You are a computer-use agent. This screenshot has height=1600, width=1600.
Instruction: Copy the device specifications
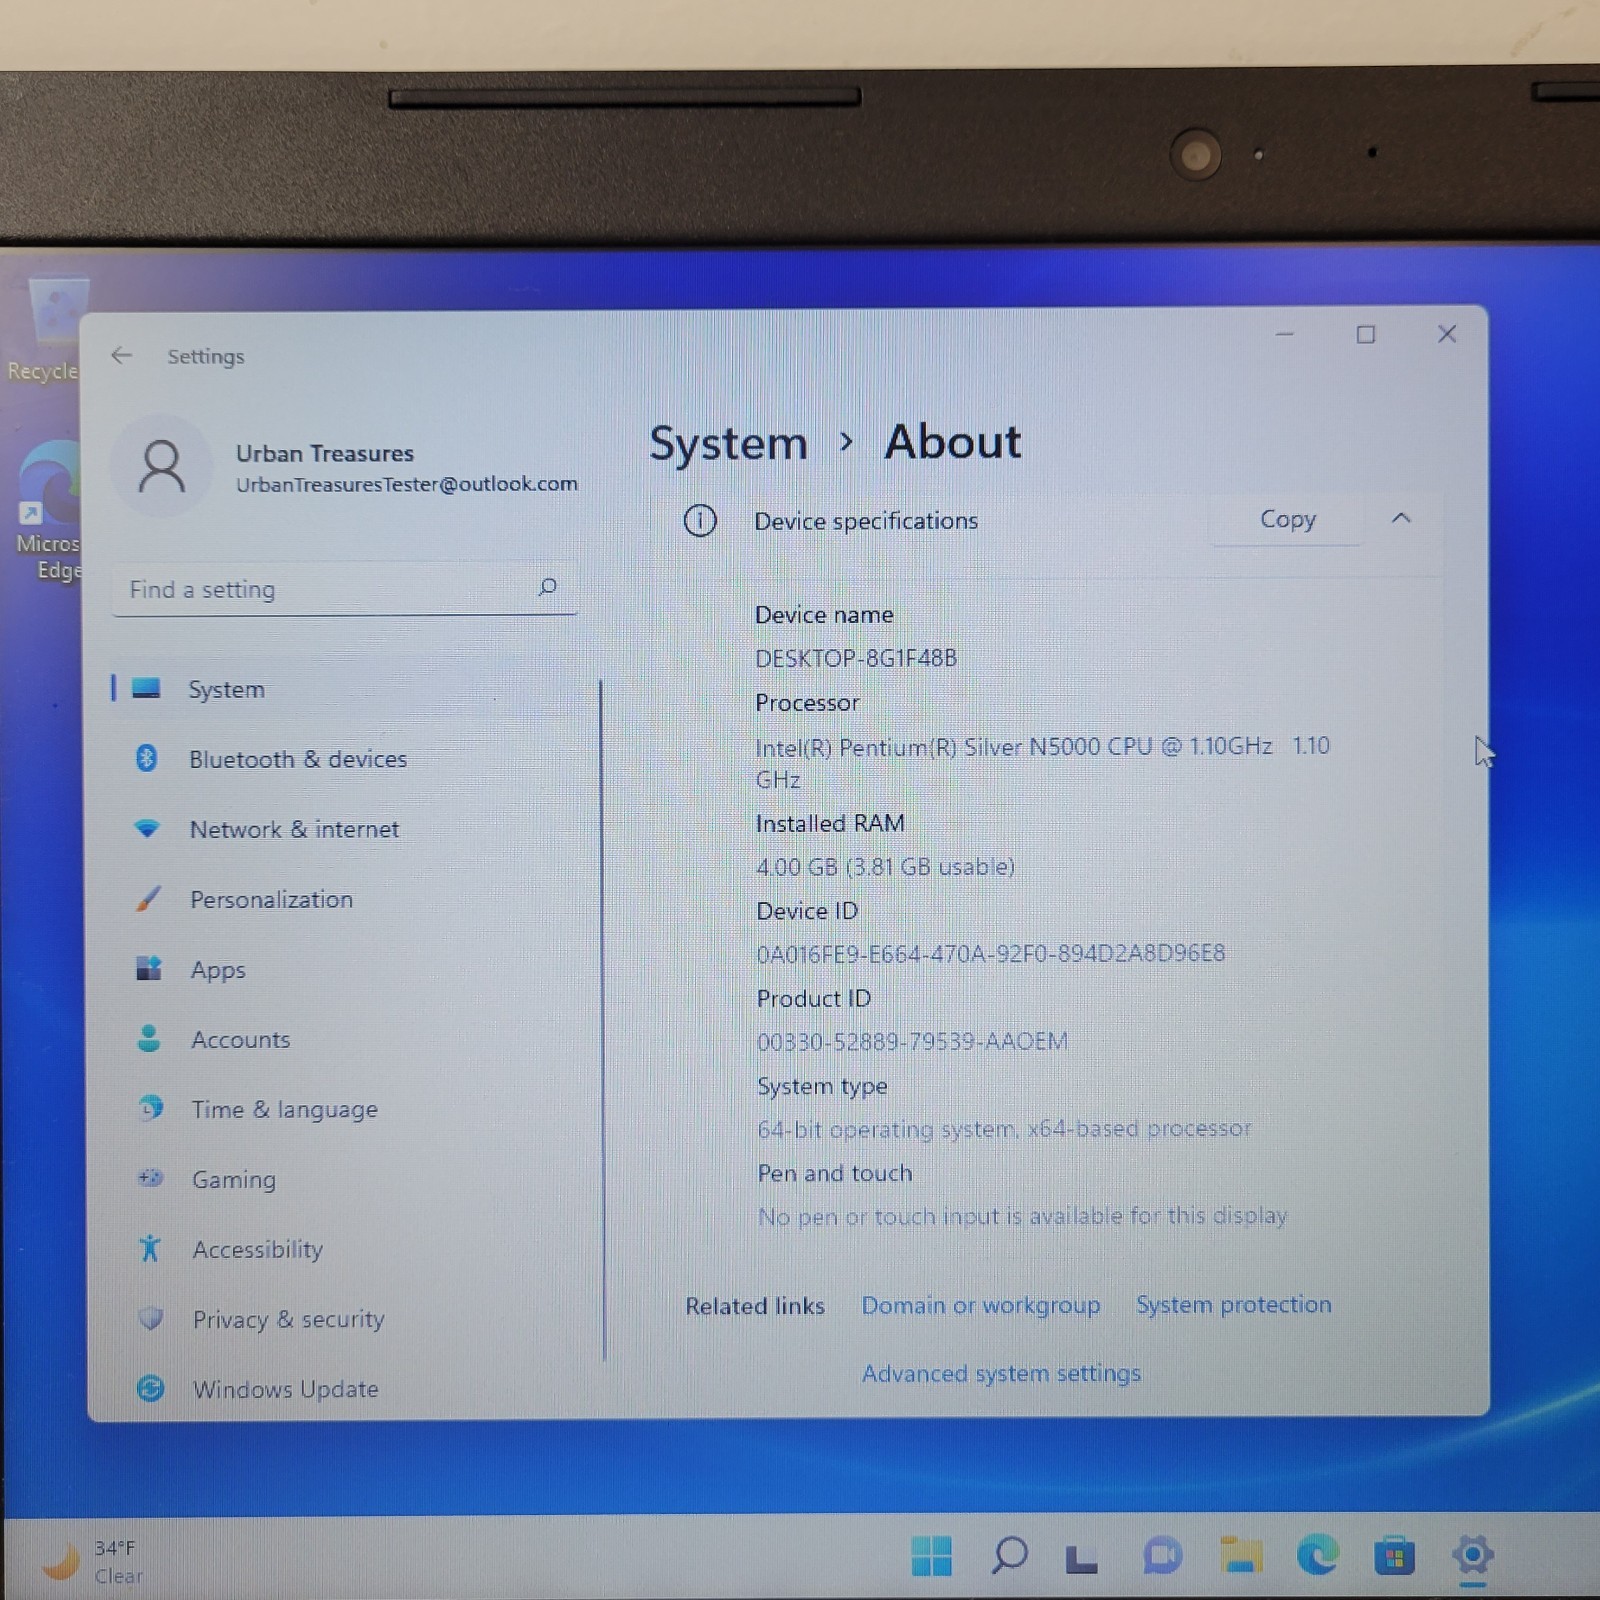1287,519
